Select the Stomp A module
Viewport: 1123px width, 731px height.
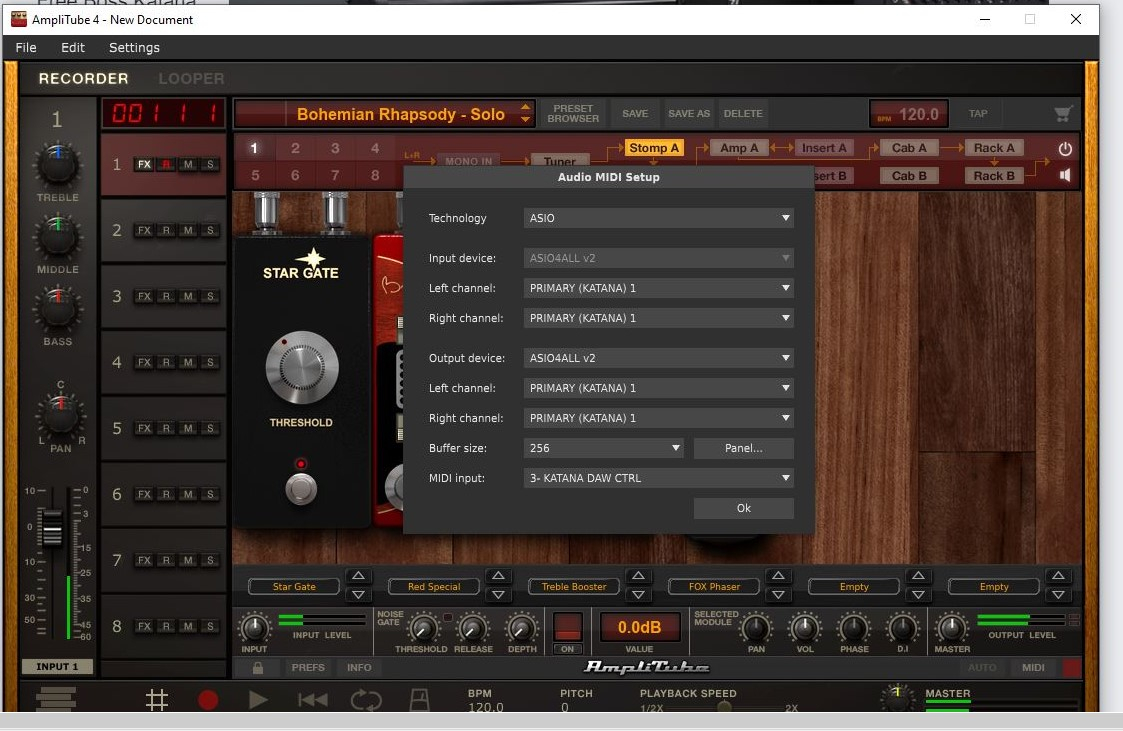[653, 147]
